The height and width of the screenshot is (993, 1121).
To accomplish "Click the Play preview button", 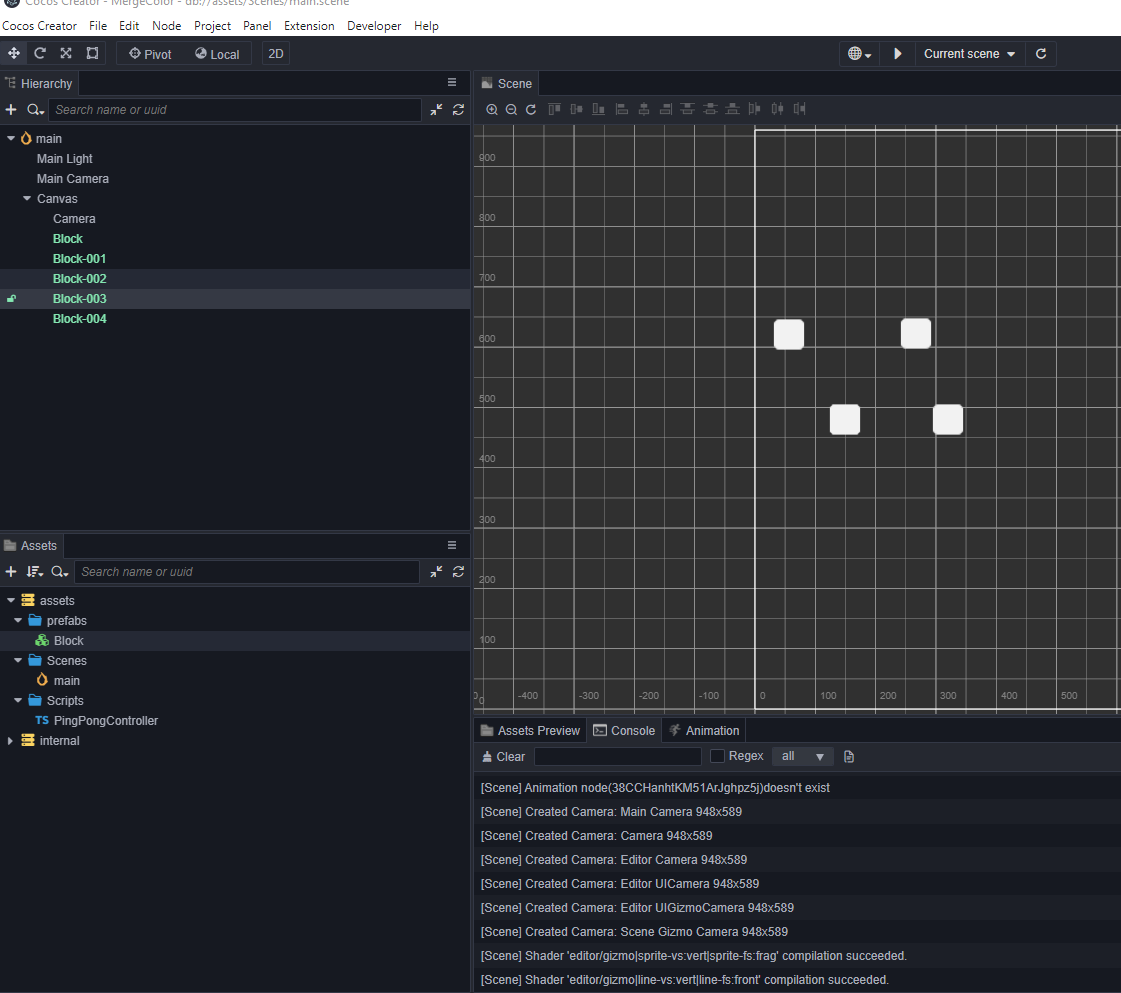I will (x=897, y=54).
